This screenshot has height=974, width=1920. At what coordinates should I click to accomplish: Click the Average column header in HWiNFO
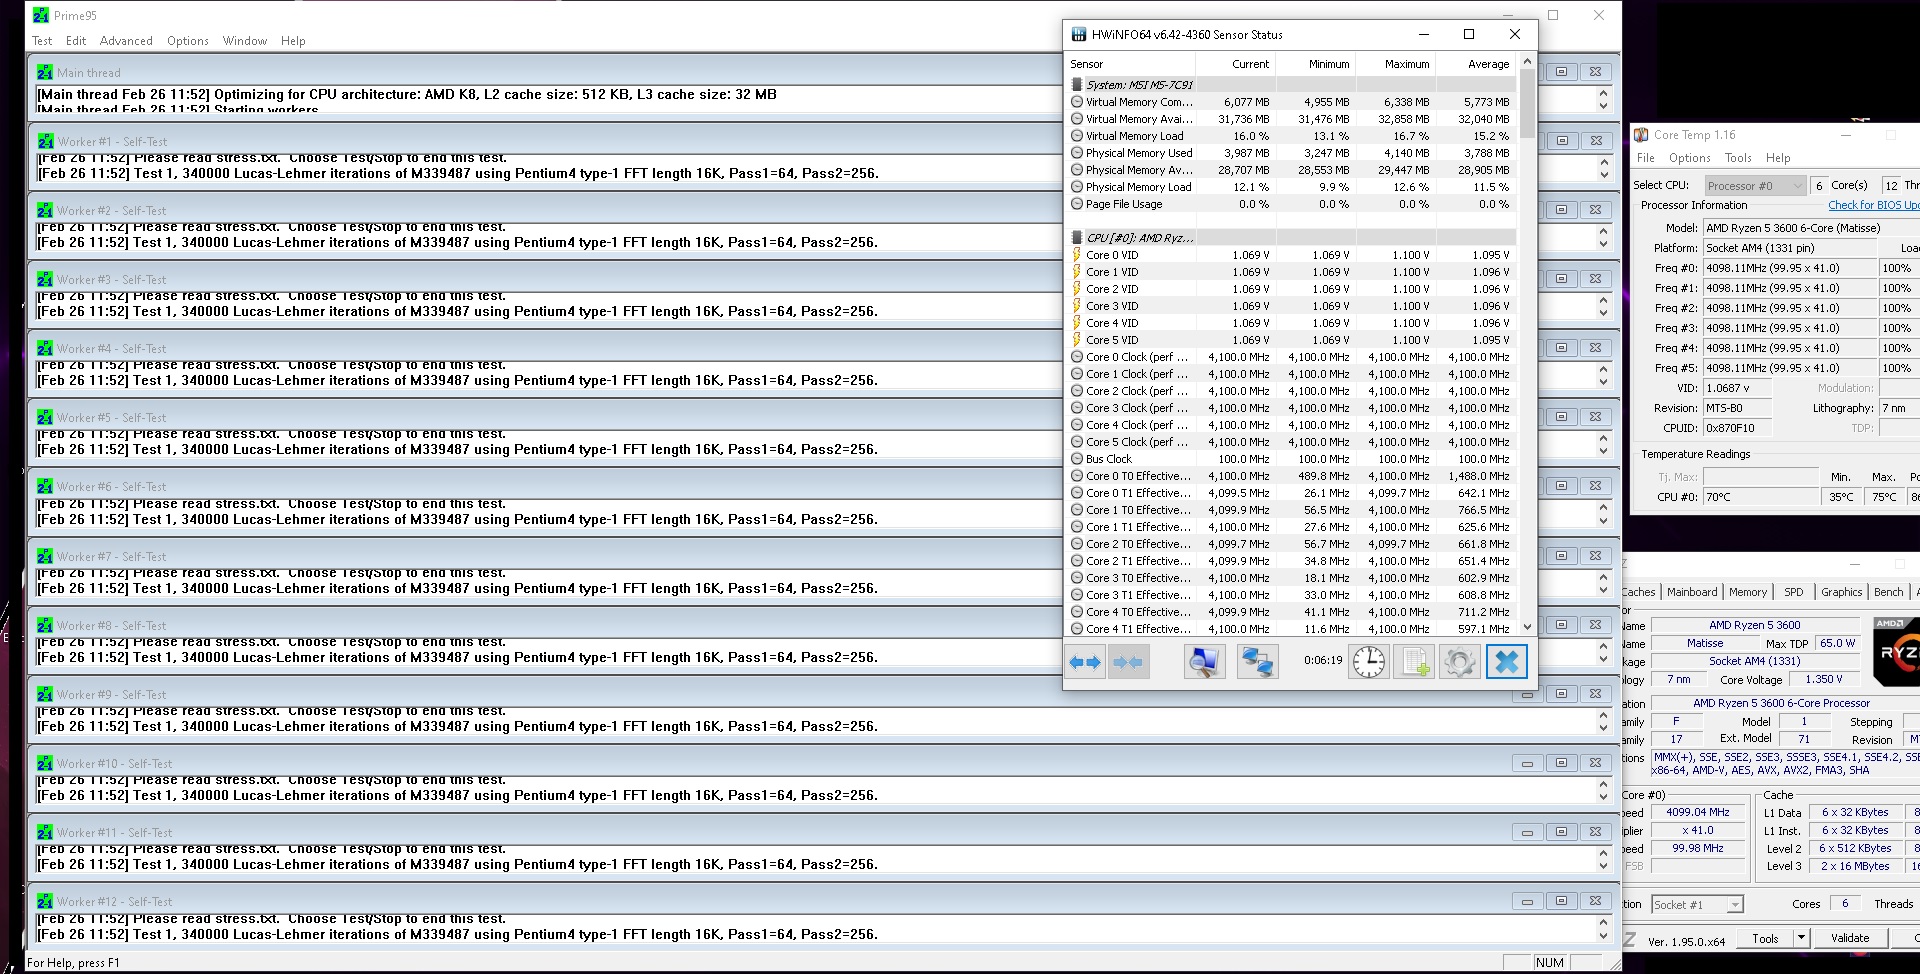click(x=1474, y=64)
